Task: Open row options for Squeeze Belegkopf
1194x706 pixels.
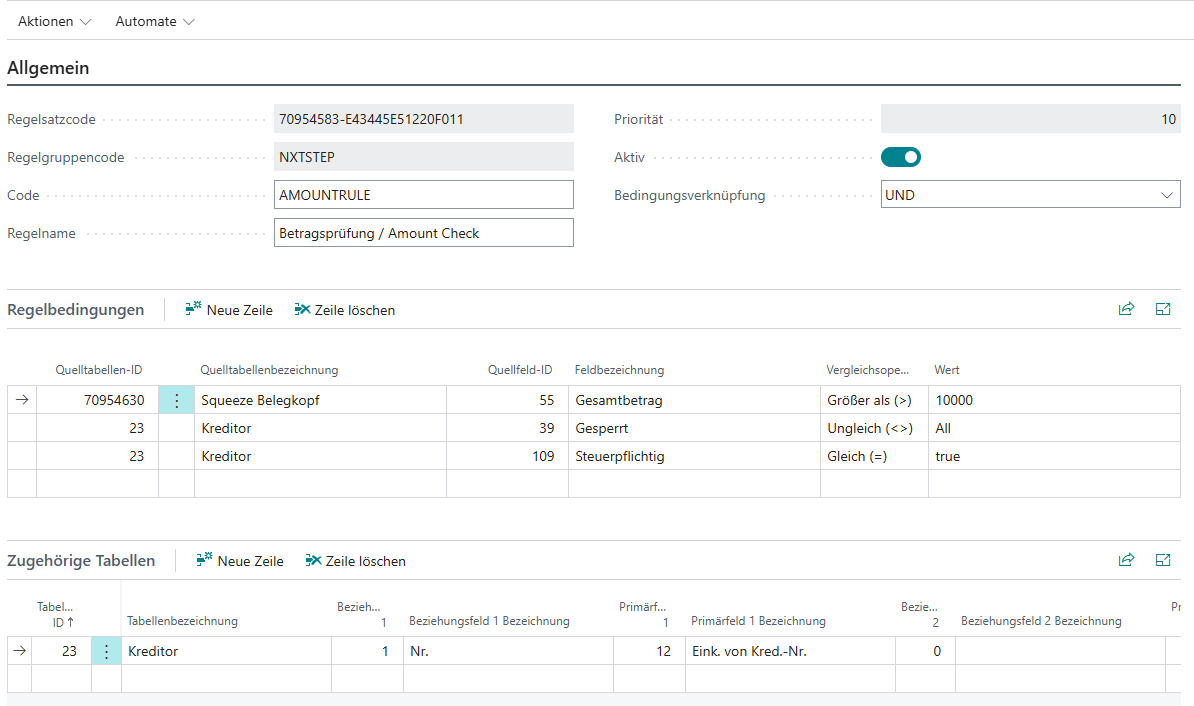Action: [x=176, y=400]
